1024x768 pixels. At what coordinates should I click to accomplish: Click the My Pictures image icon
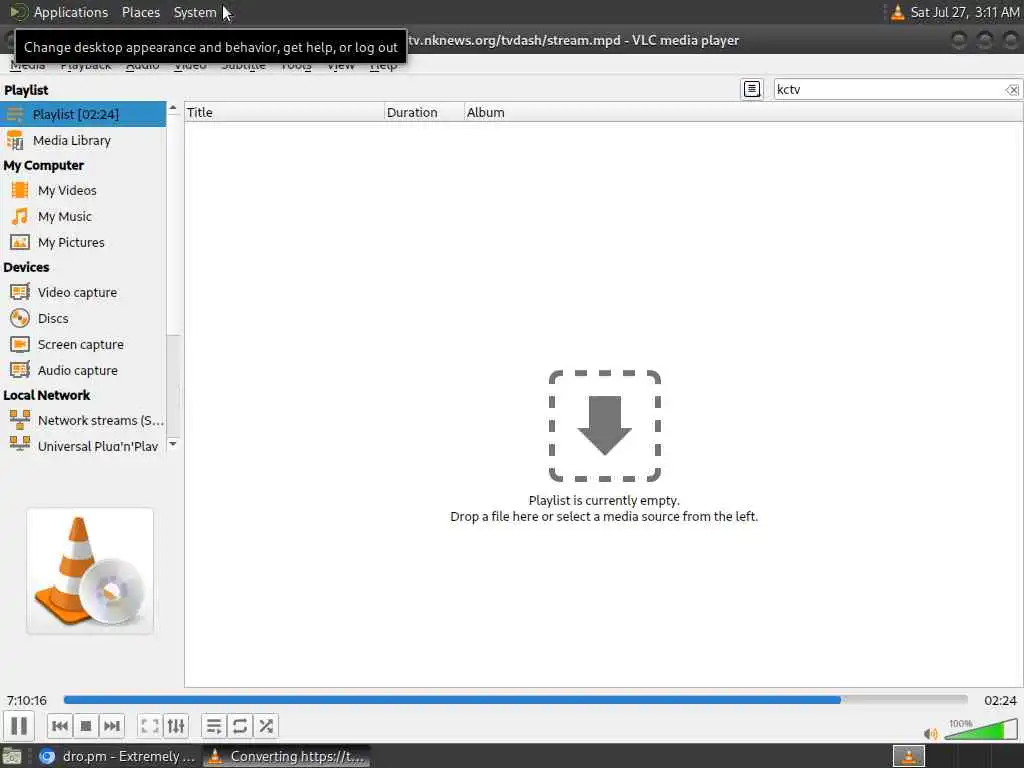(x=20, y=242)
